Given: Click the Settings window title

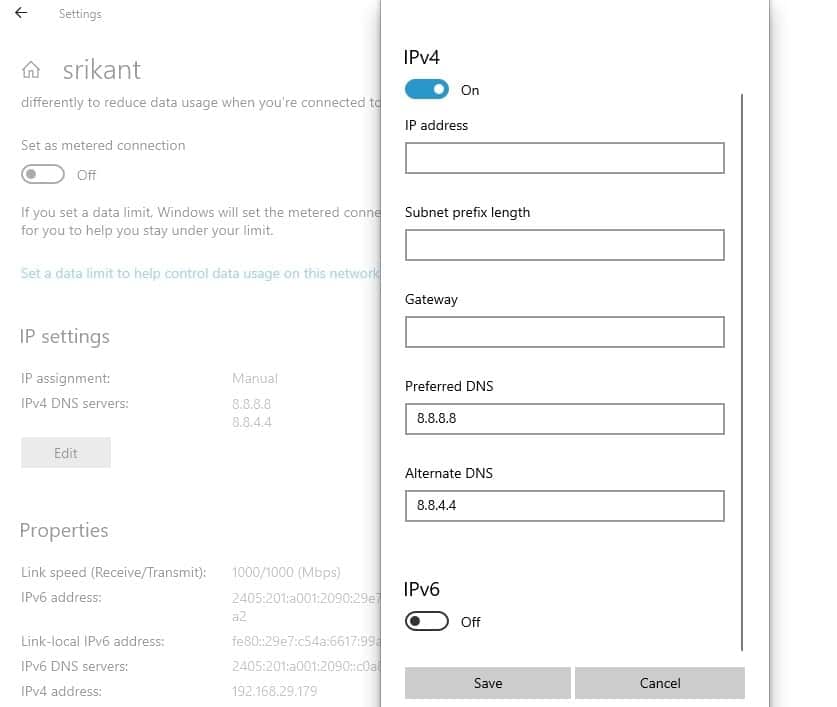Looking at the screenshot, I should [x=80, y=14].
